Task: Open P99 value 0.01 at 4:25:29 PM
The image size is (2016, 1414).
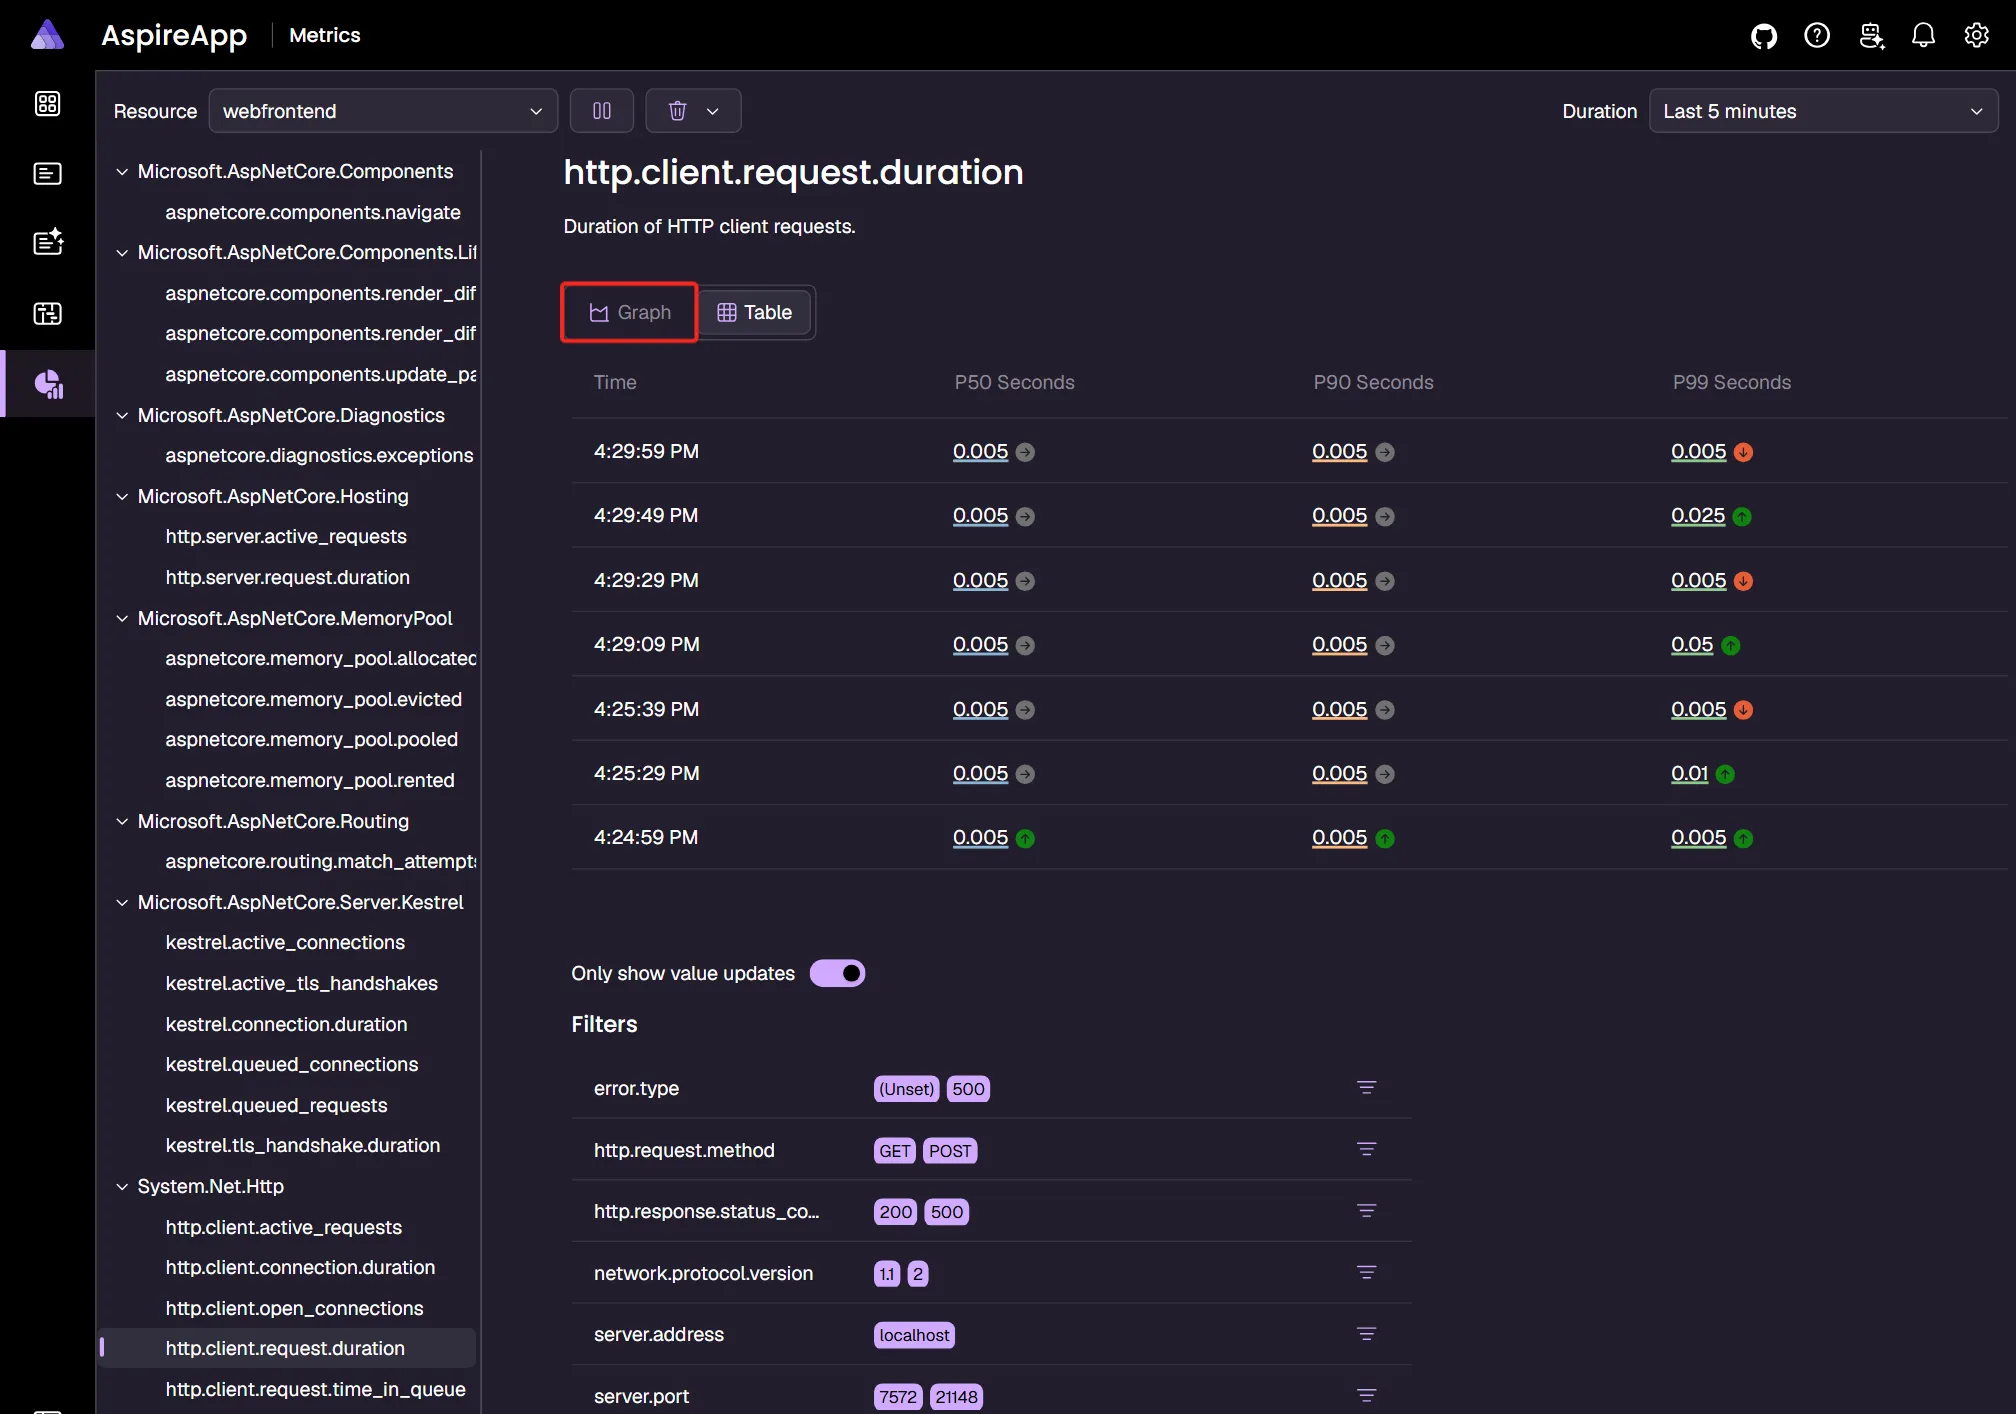Action: point(1689,773)
